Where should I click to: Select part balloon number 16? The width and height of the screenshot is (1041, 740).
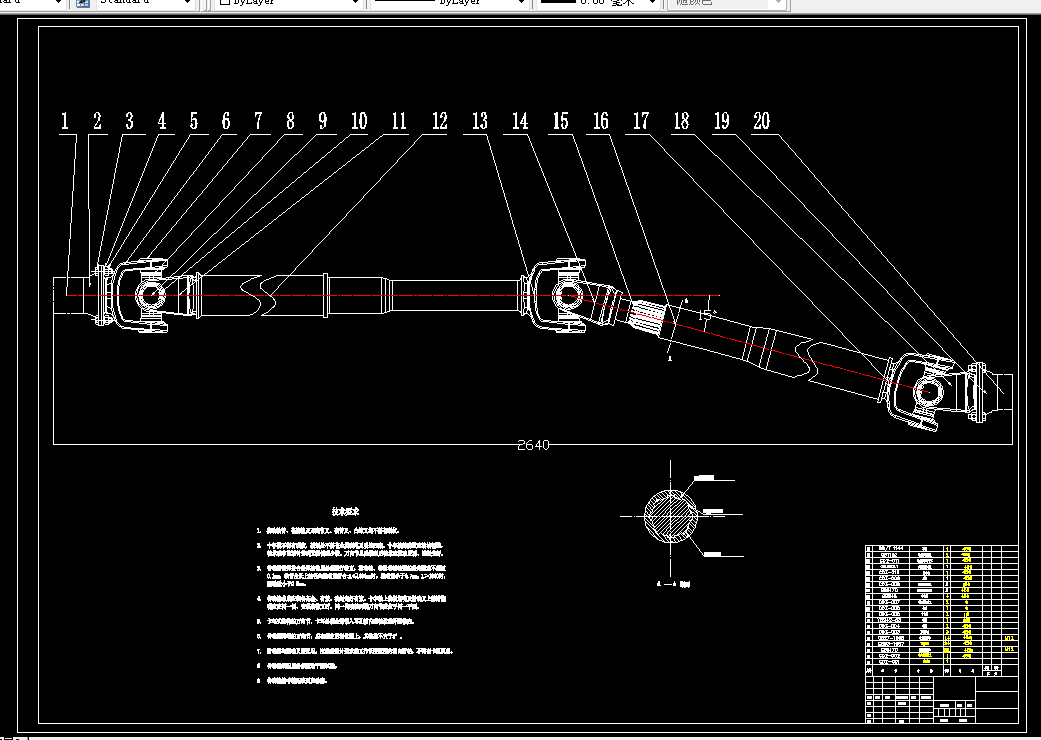pos(600,121)
